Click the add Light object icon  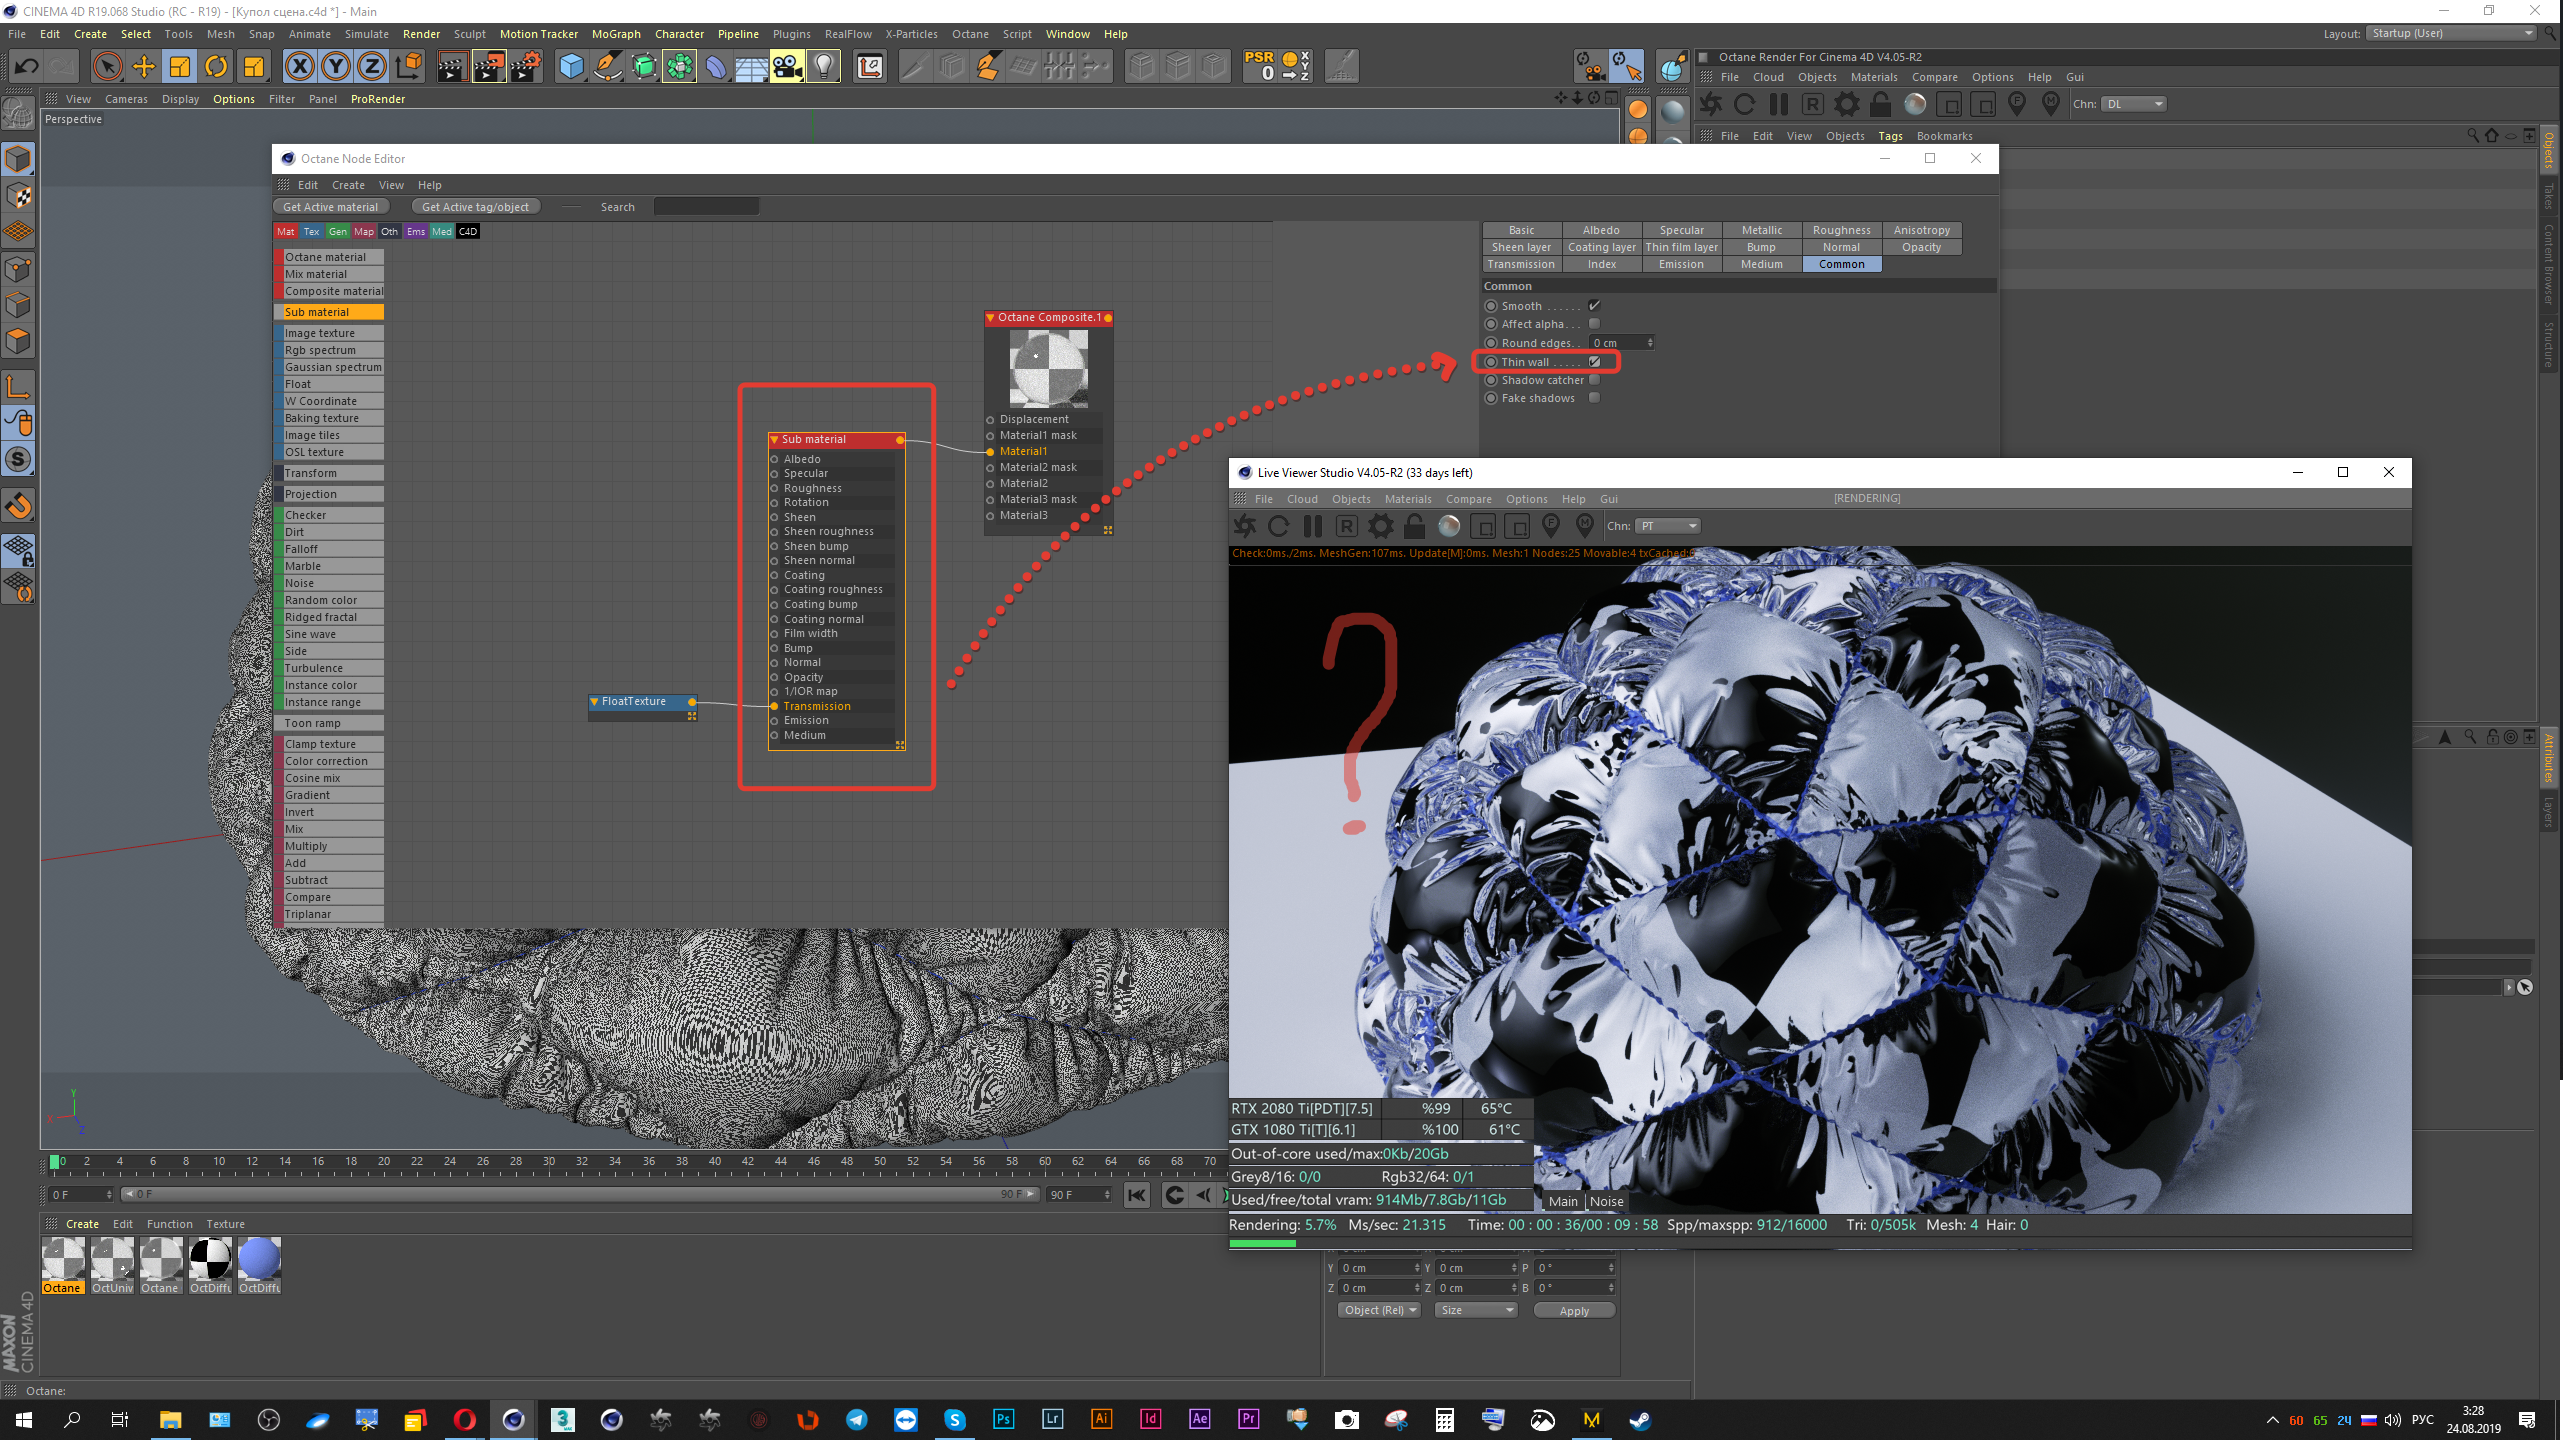(x=823, y=67)
